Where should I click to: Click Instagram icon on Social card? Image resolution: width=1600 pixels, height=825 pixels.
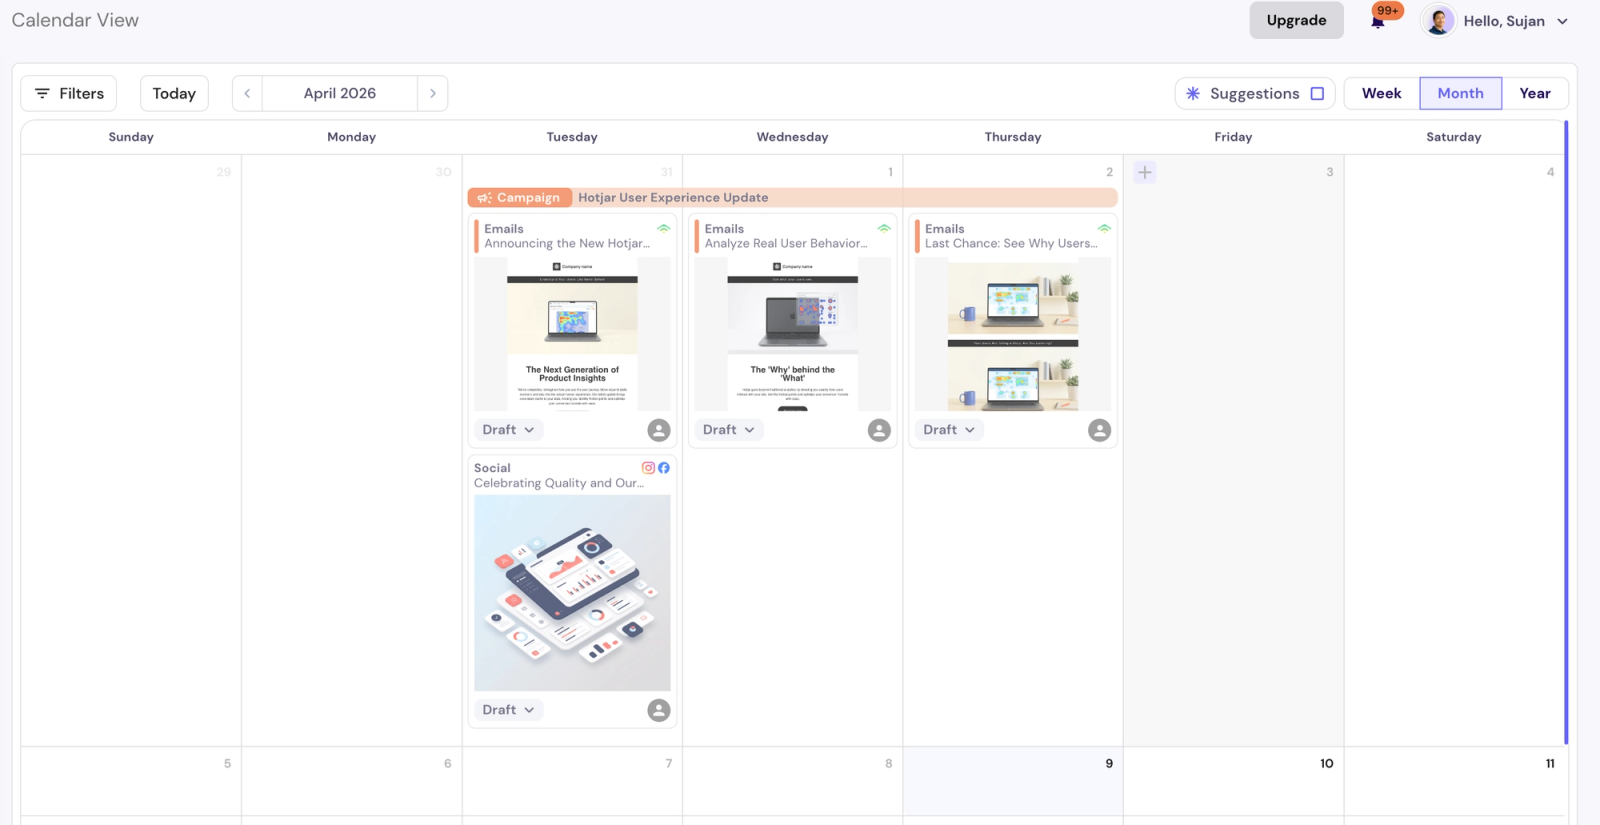tap(648, 467)
